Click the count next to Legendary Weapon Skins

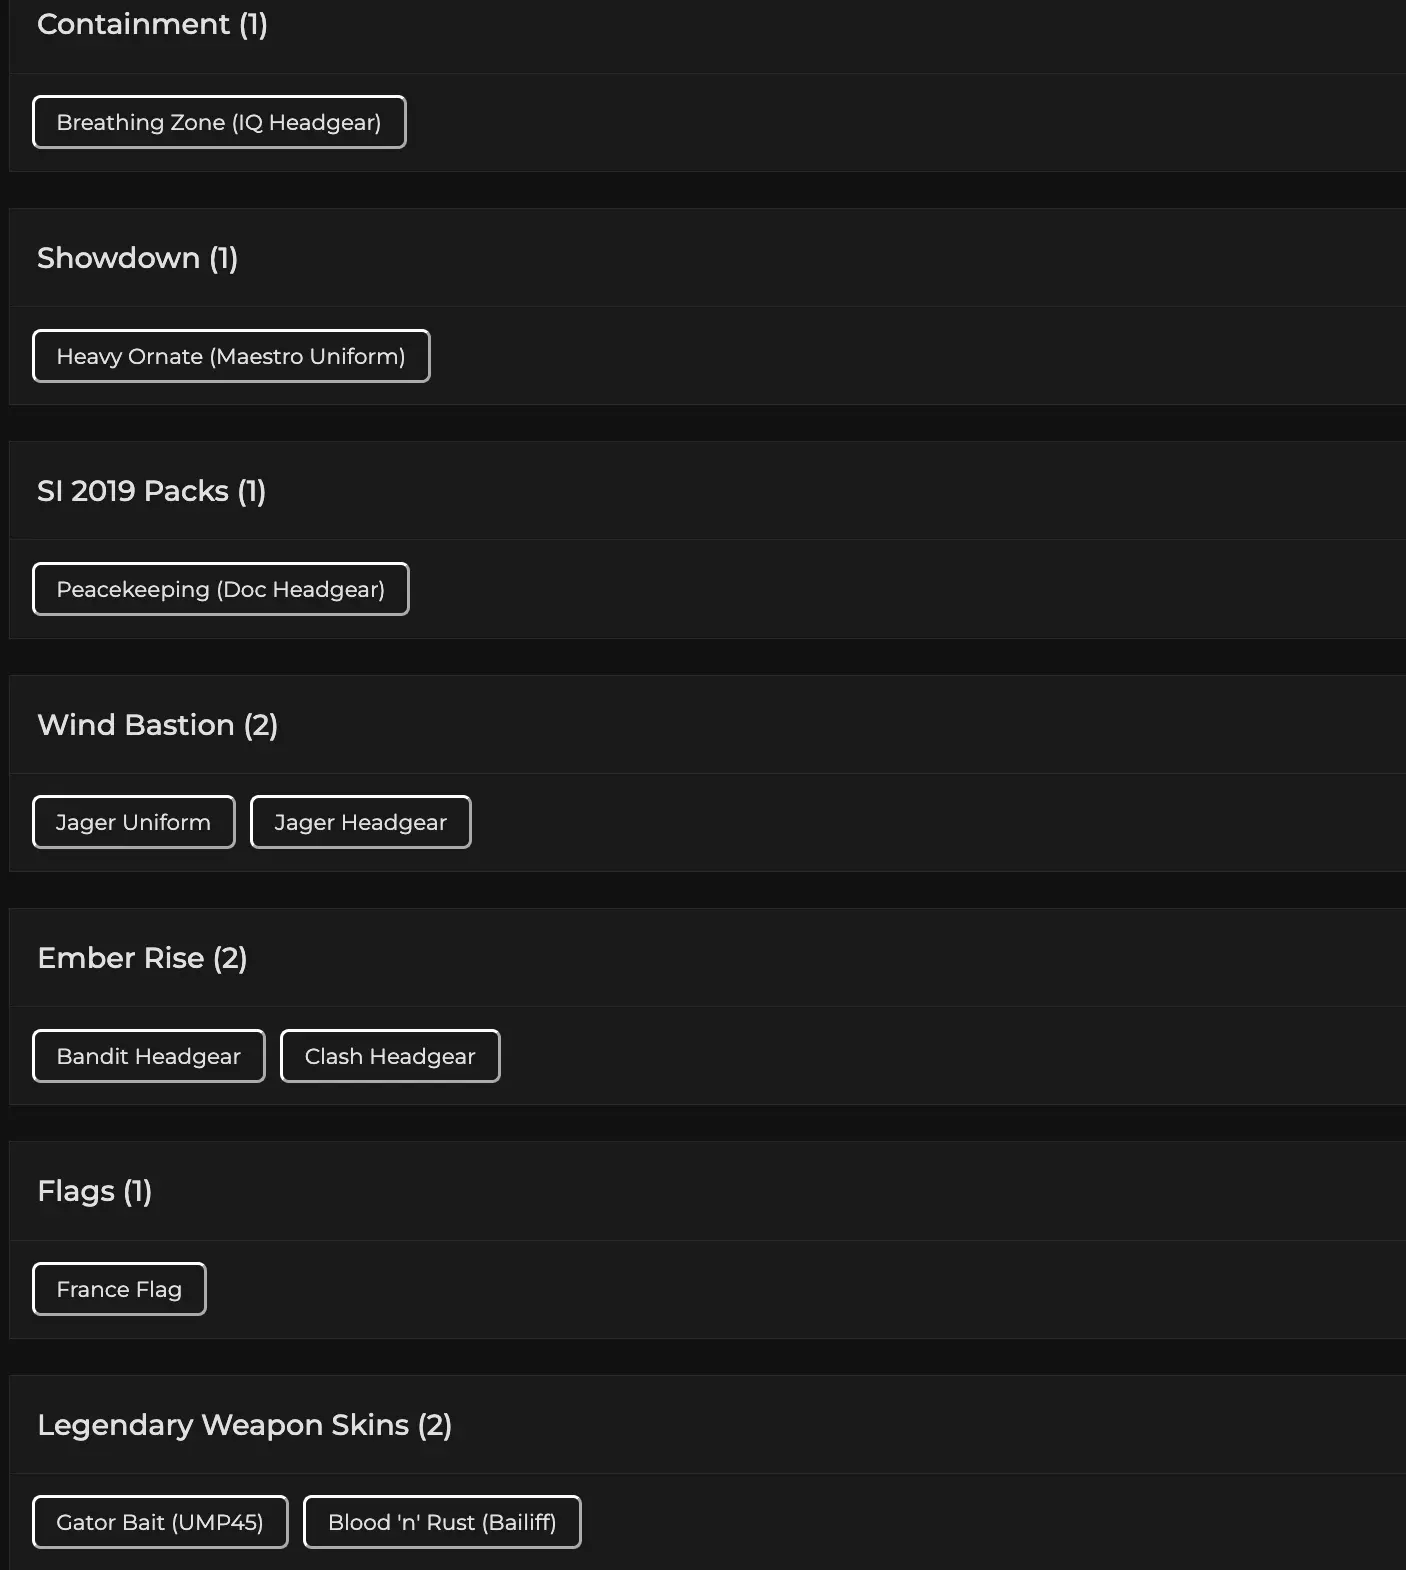[x=435, y=1425]
